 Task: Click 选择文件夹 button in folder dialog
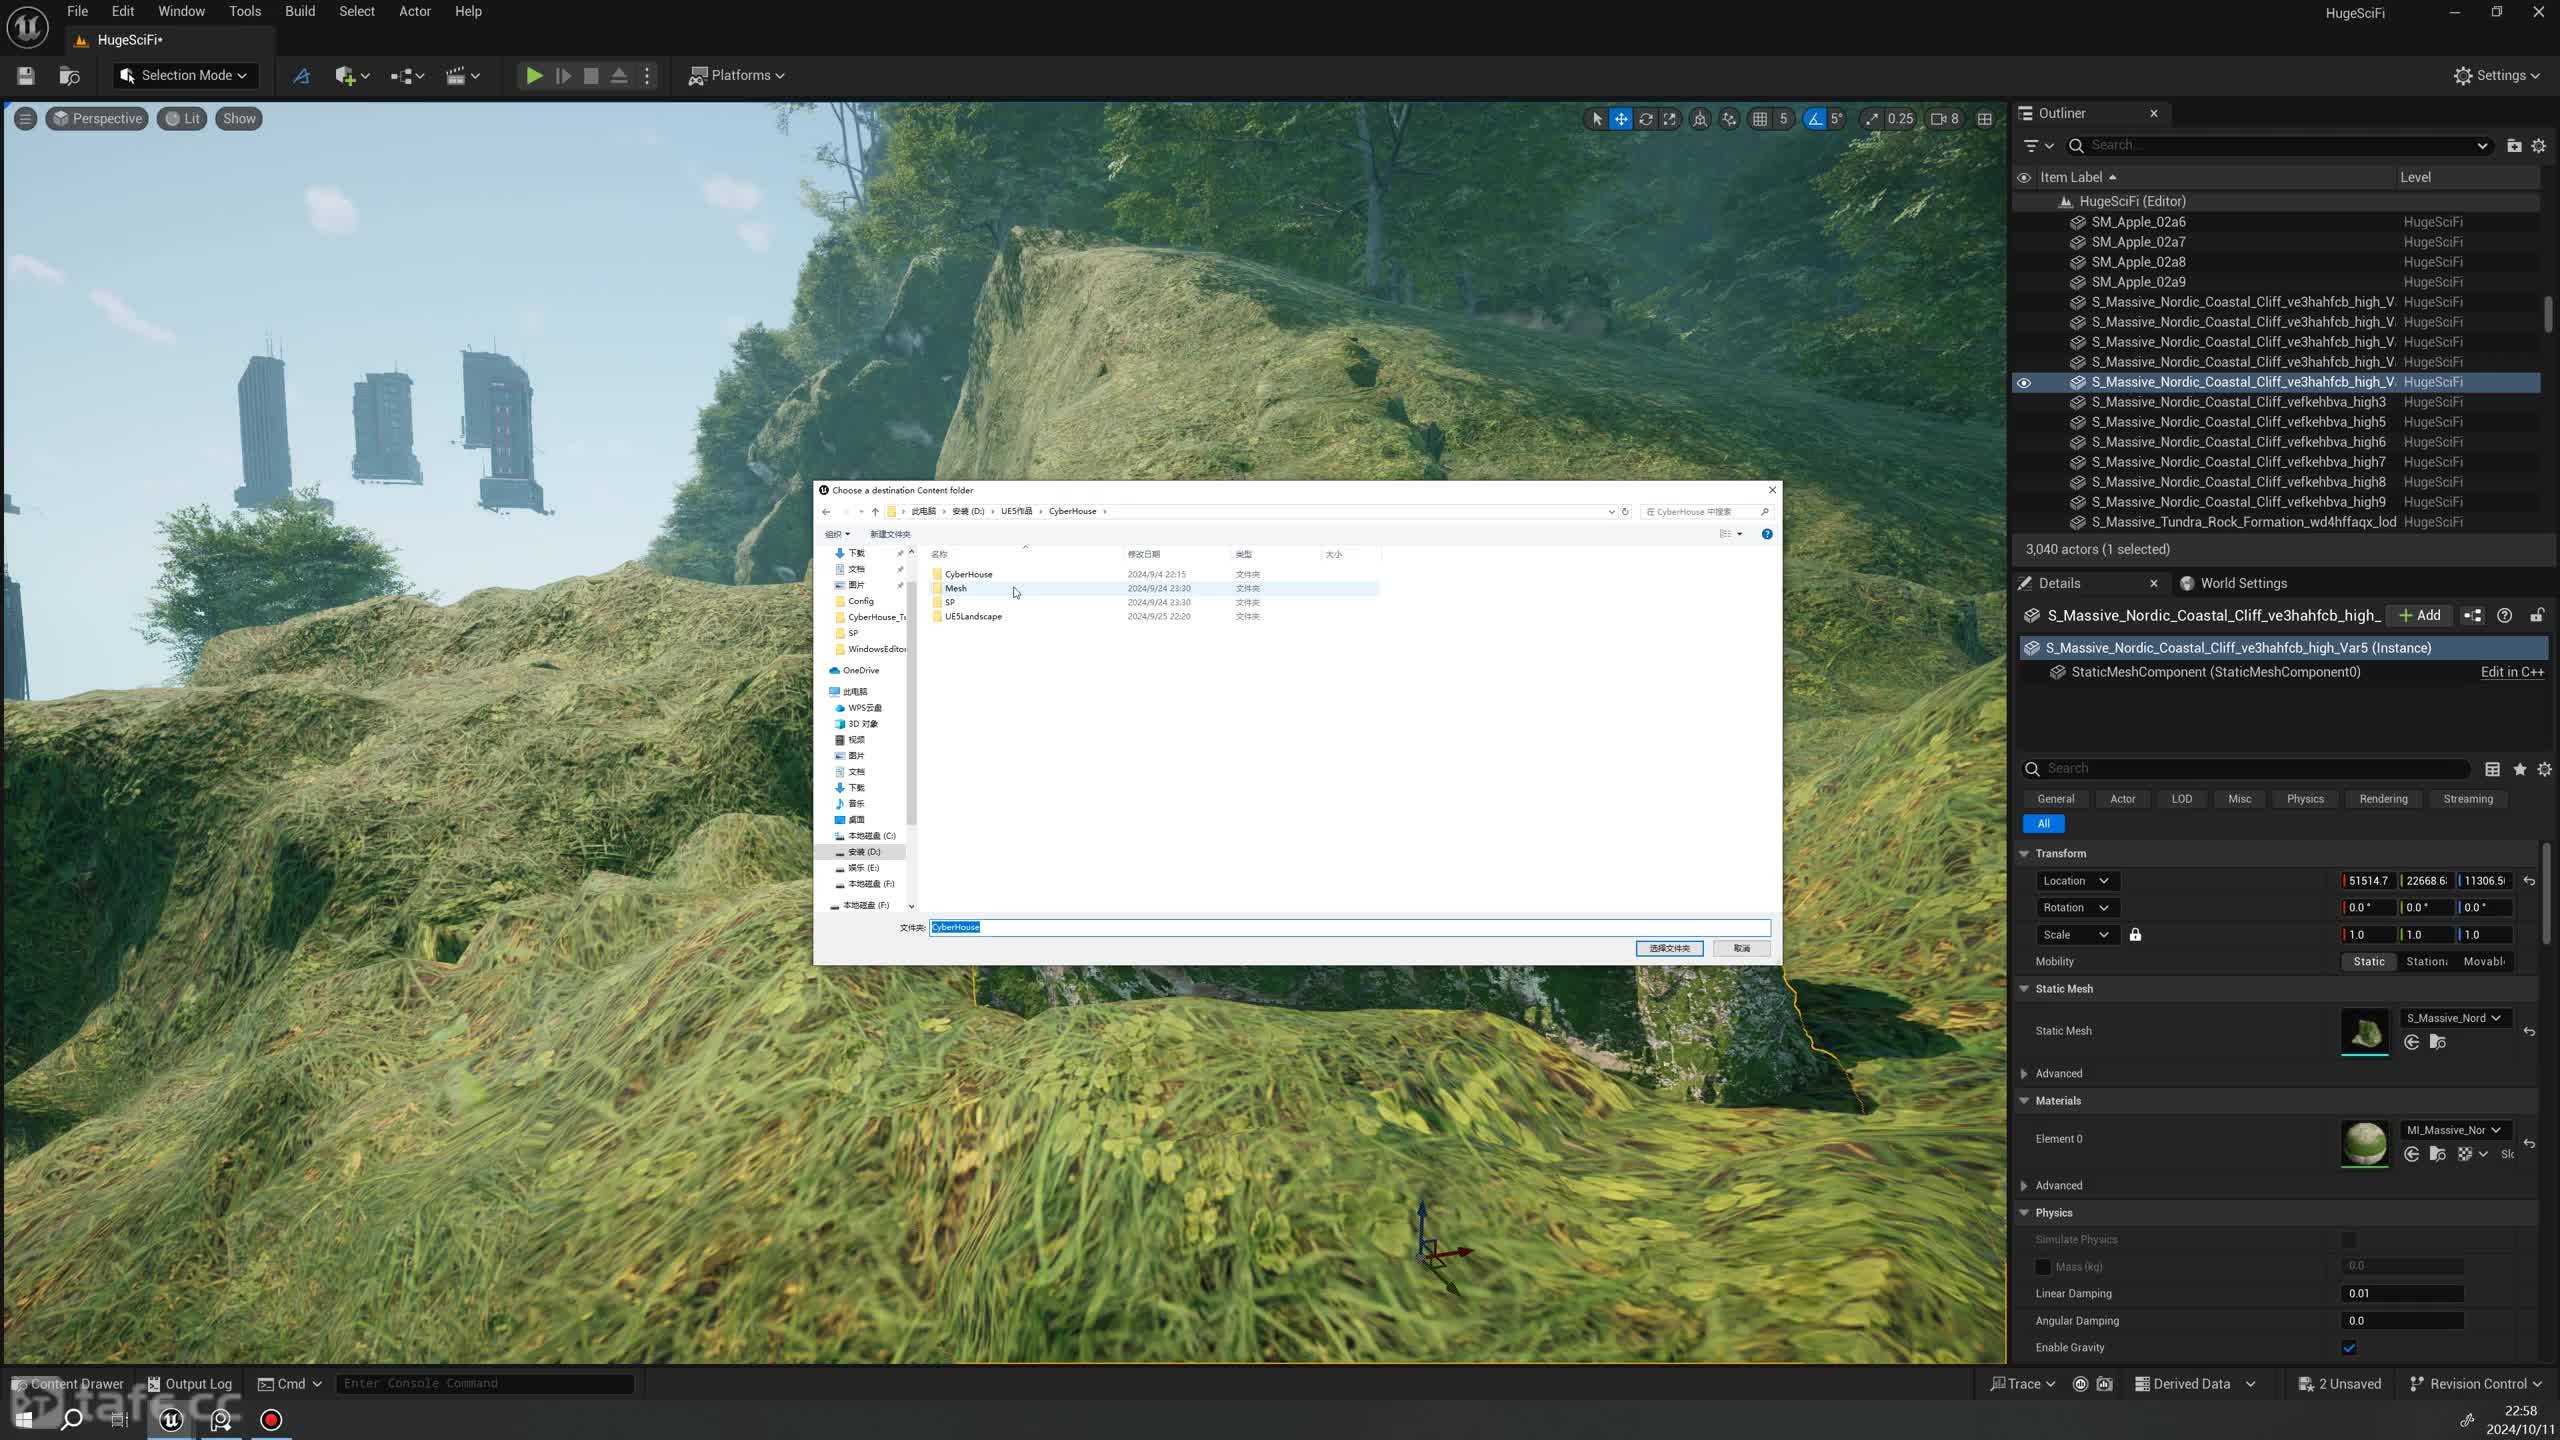pos(1669,948)
